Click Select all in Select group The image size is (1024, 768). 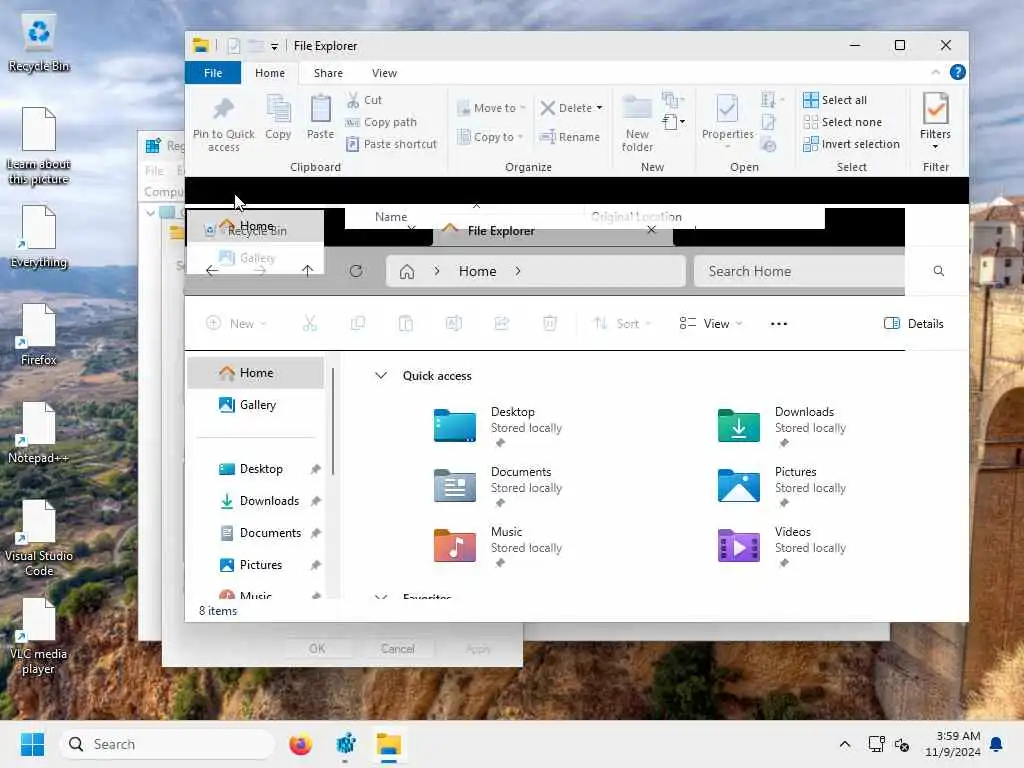click(x=835, y=100)
